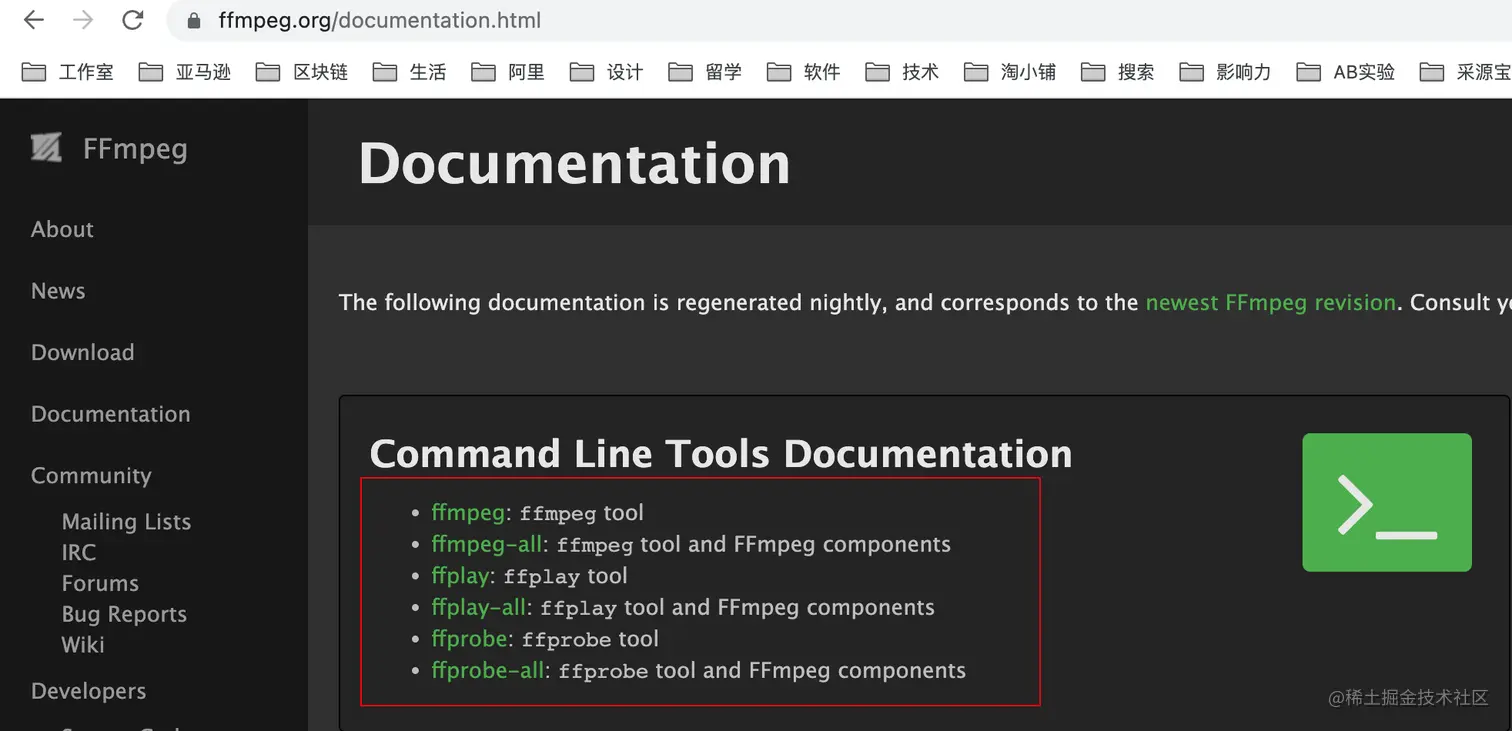
Task: Open the Community sidebar section
Action: [x=91, y=476]
